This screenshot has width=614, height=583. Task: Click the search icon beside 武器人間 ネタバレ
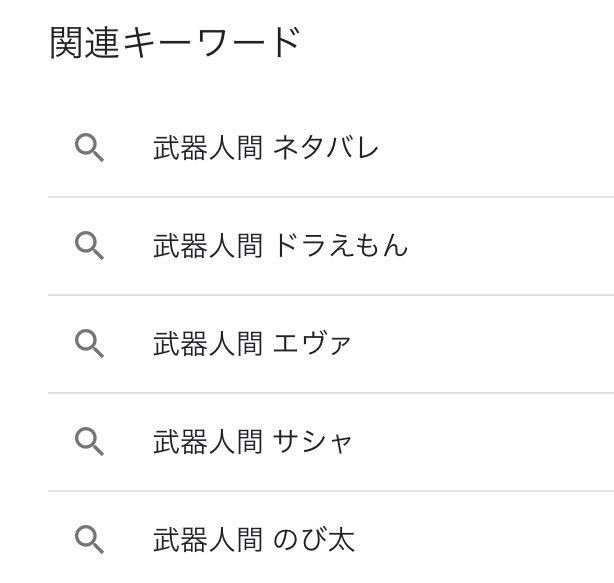(x=89, y=148)
